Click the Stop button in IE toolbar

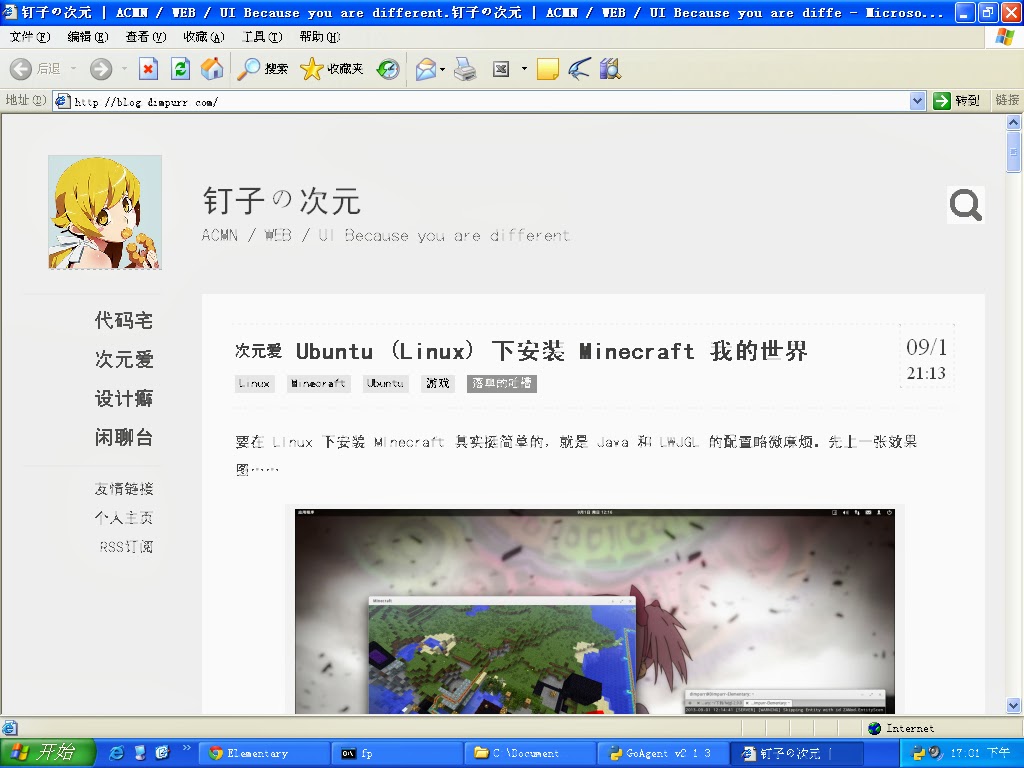click(148, 69)
